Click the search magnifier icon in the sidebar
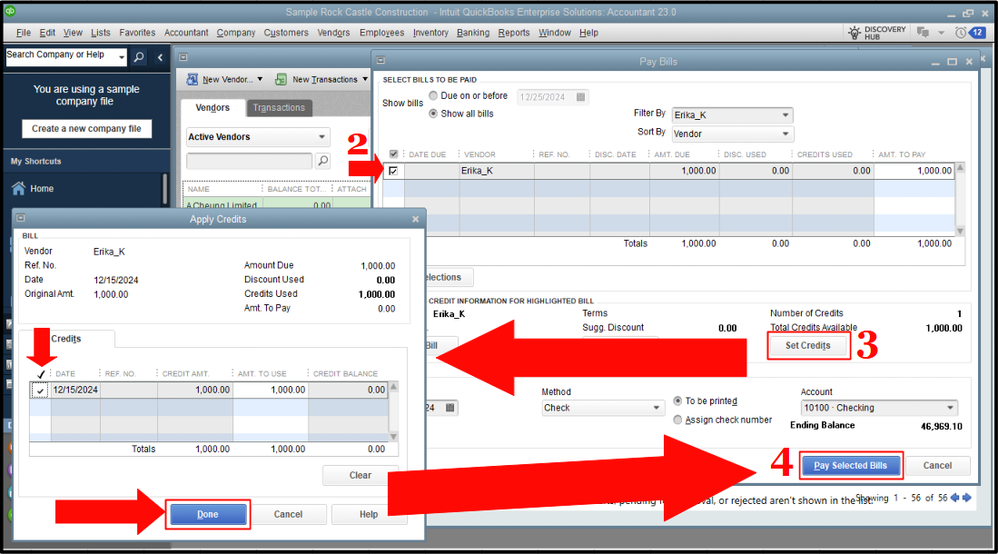Viewport: 998px width, 554px height. [x=139, y=57]
